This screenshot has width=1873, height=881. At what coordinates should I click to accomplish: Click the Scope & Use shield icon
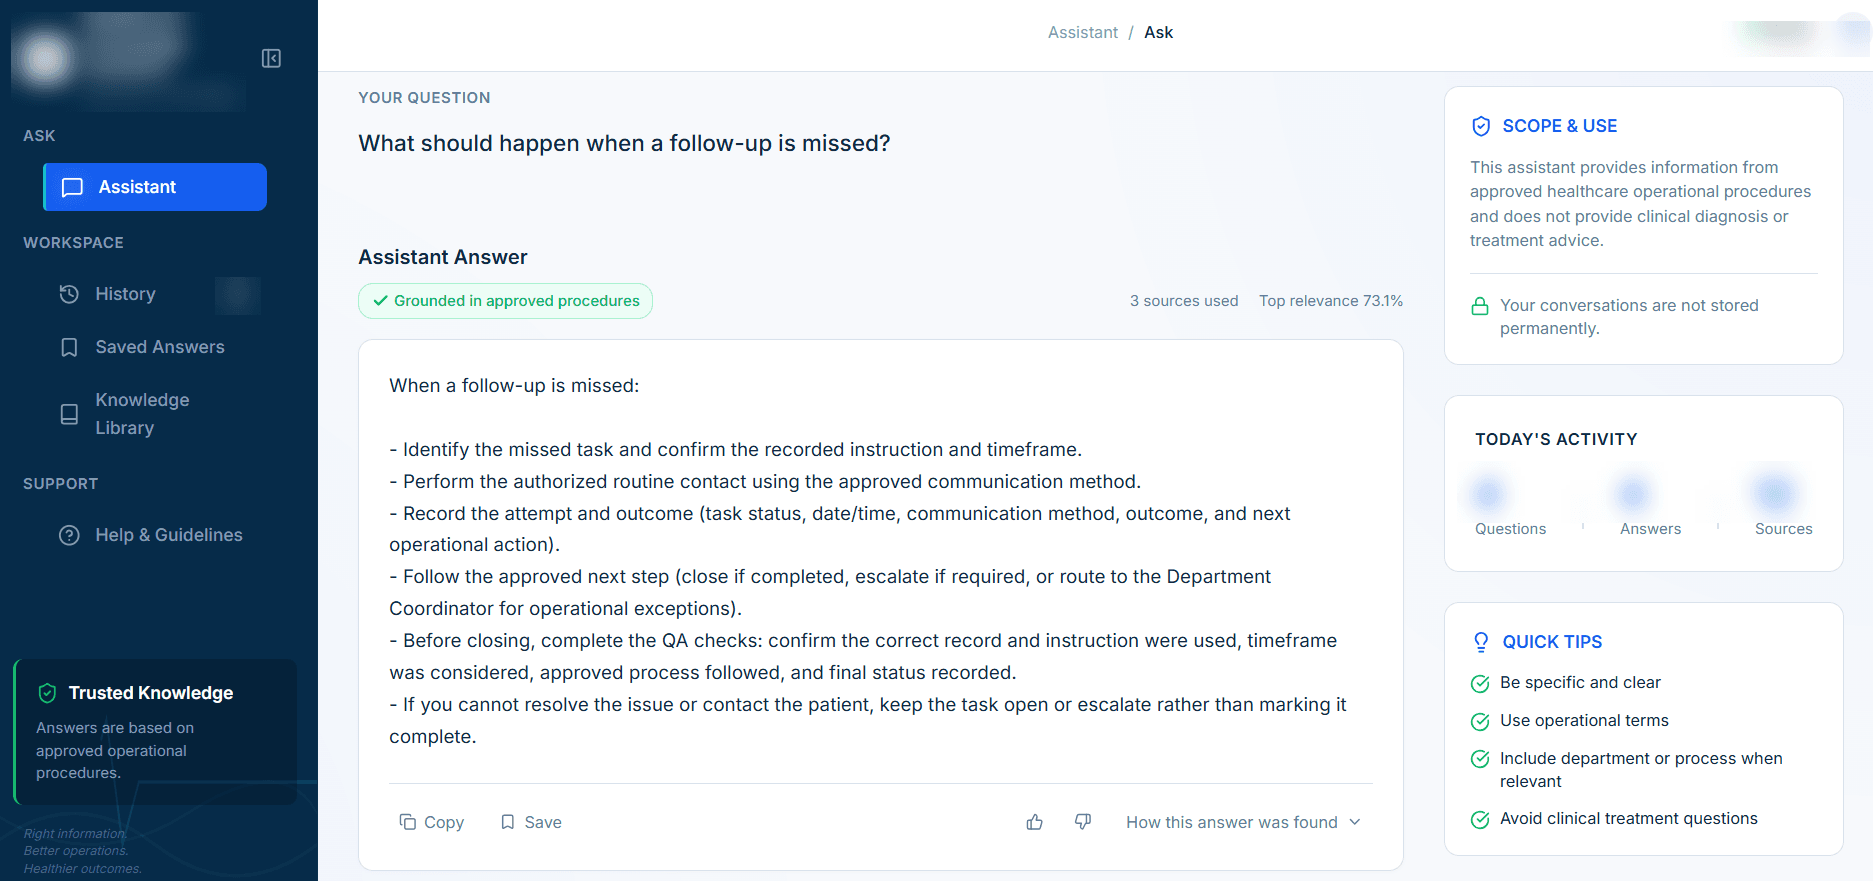[x=1481, y=126]
